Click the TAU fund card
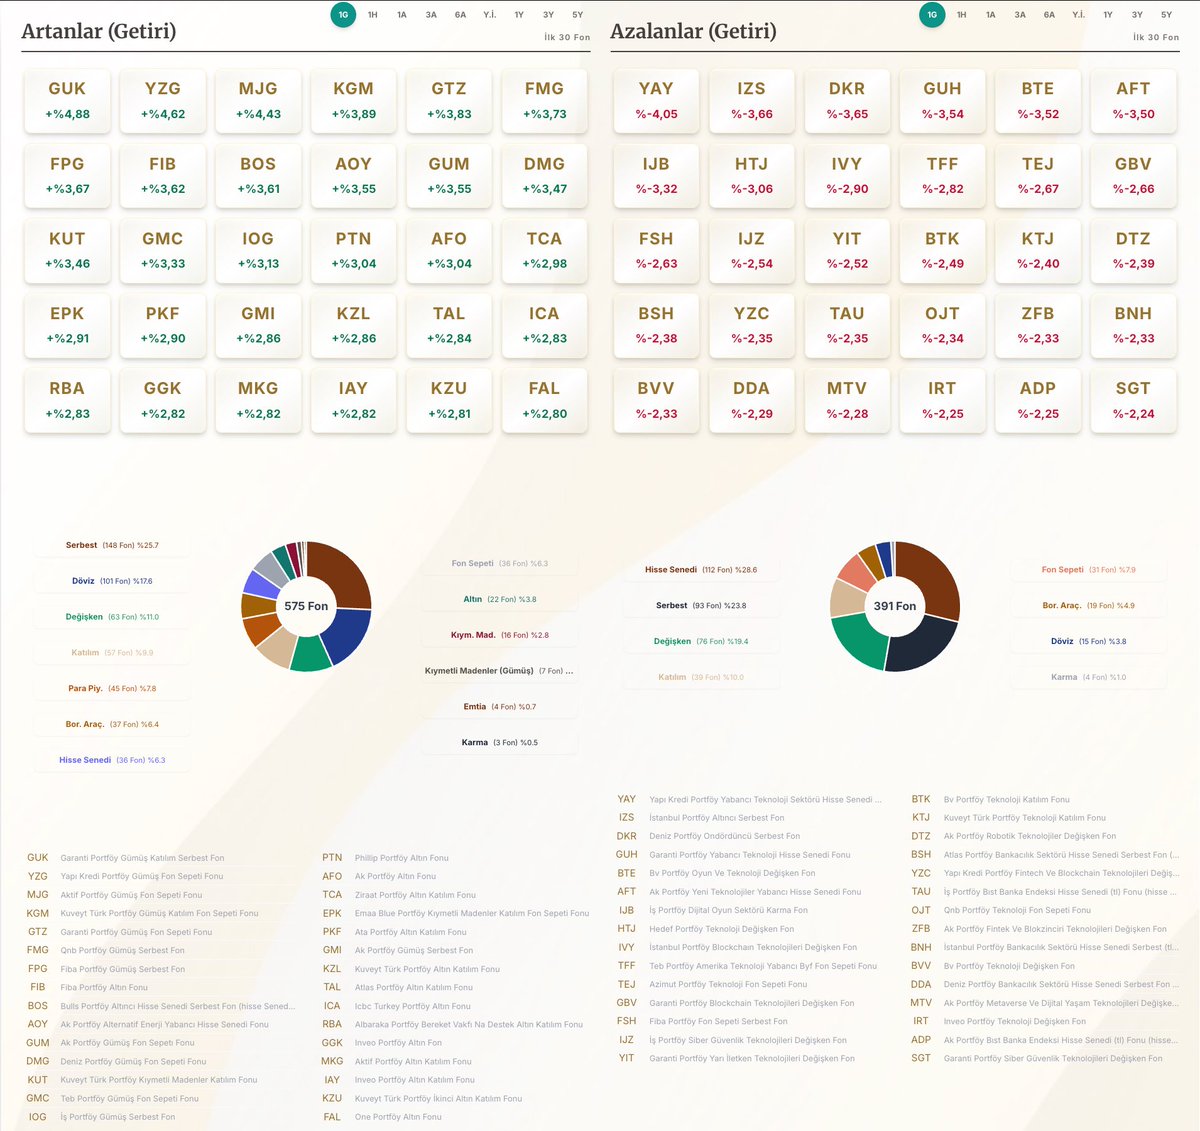The width and height of the screenshot is (1200, 1131). coord(847,325)
